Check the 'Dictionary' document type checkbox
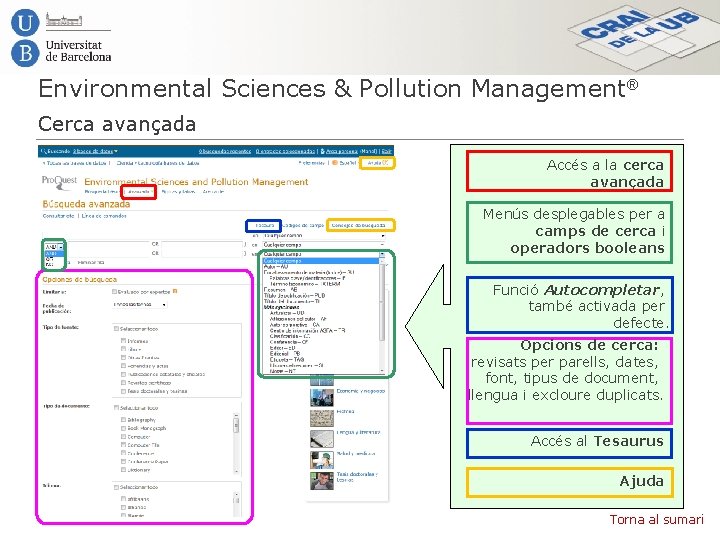This screenshot has width=720, height=540. (123, 470)
